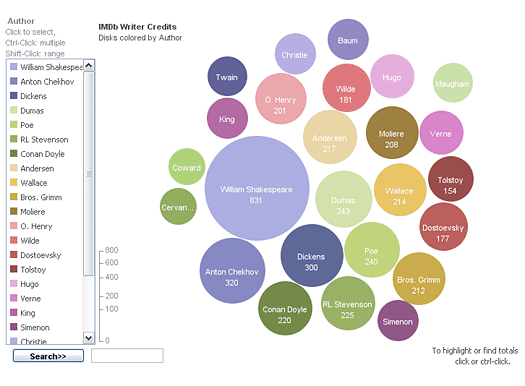Click the Verne bubble
525x386 pixels.
(x=442, y=133)
